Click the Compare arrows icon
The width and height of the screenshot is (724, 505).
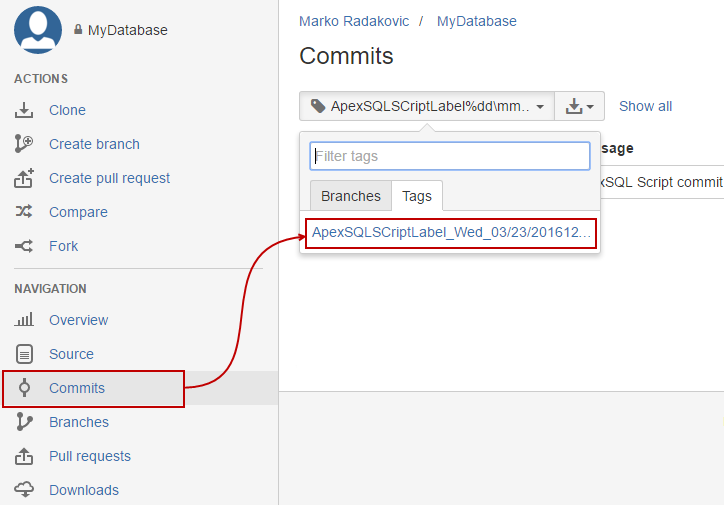pos(25,212)
